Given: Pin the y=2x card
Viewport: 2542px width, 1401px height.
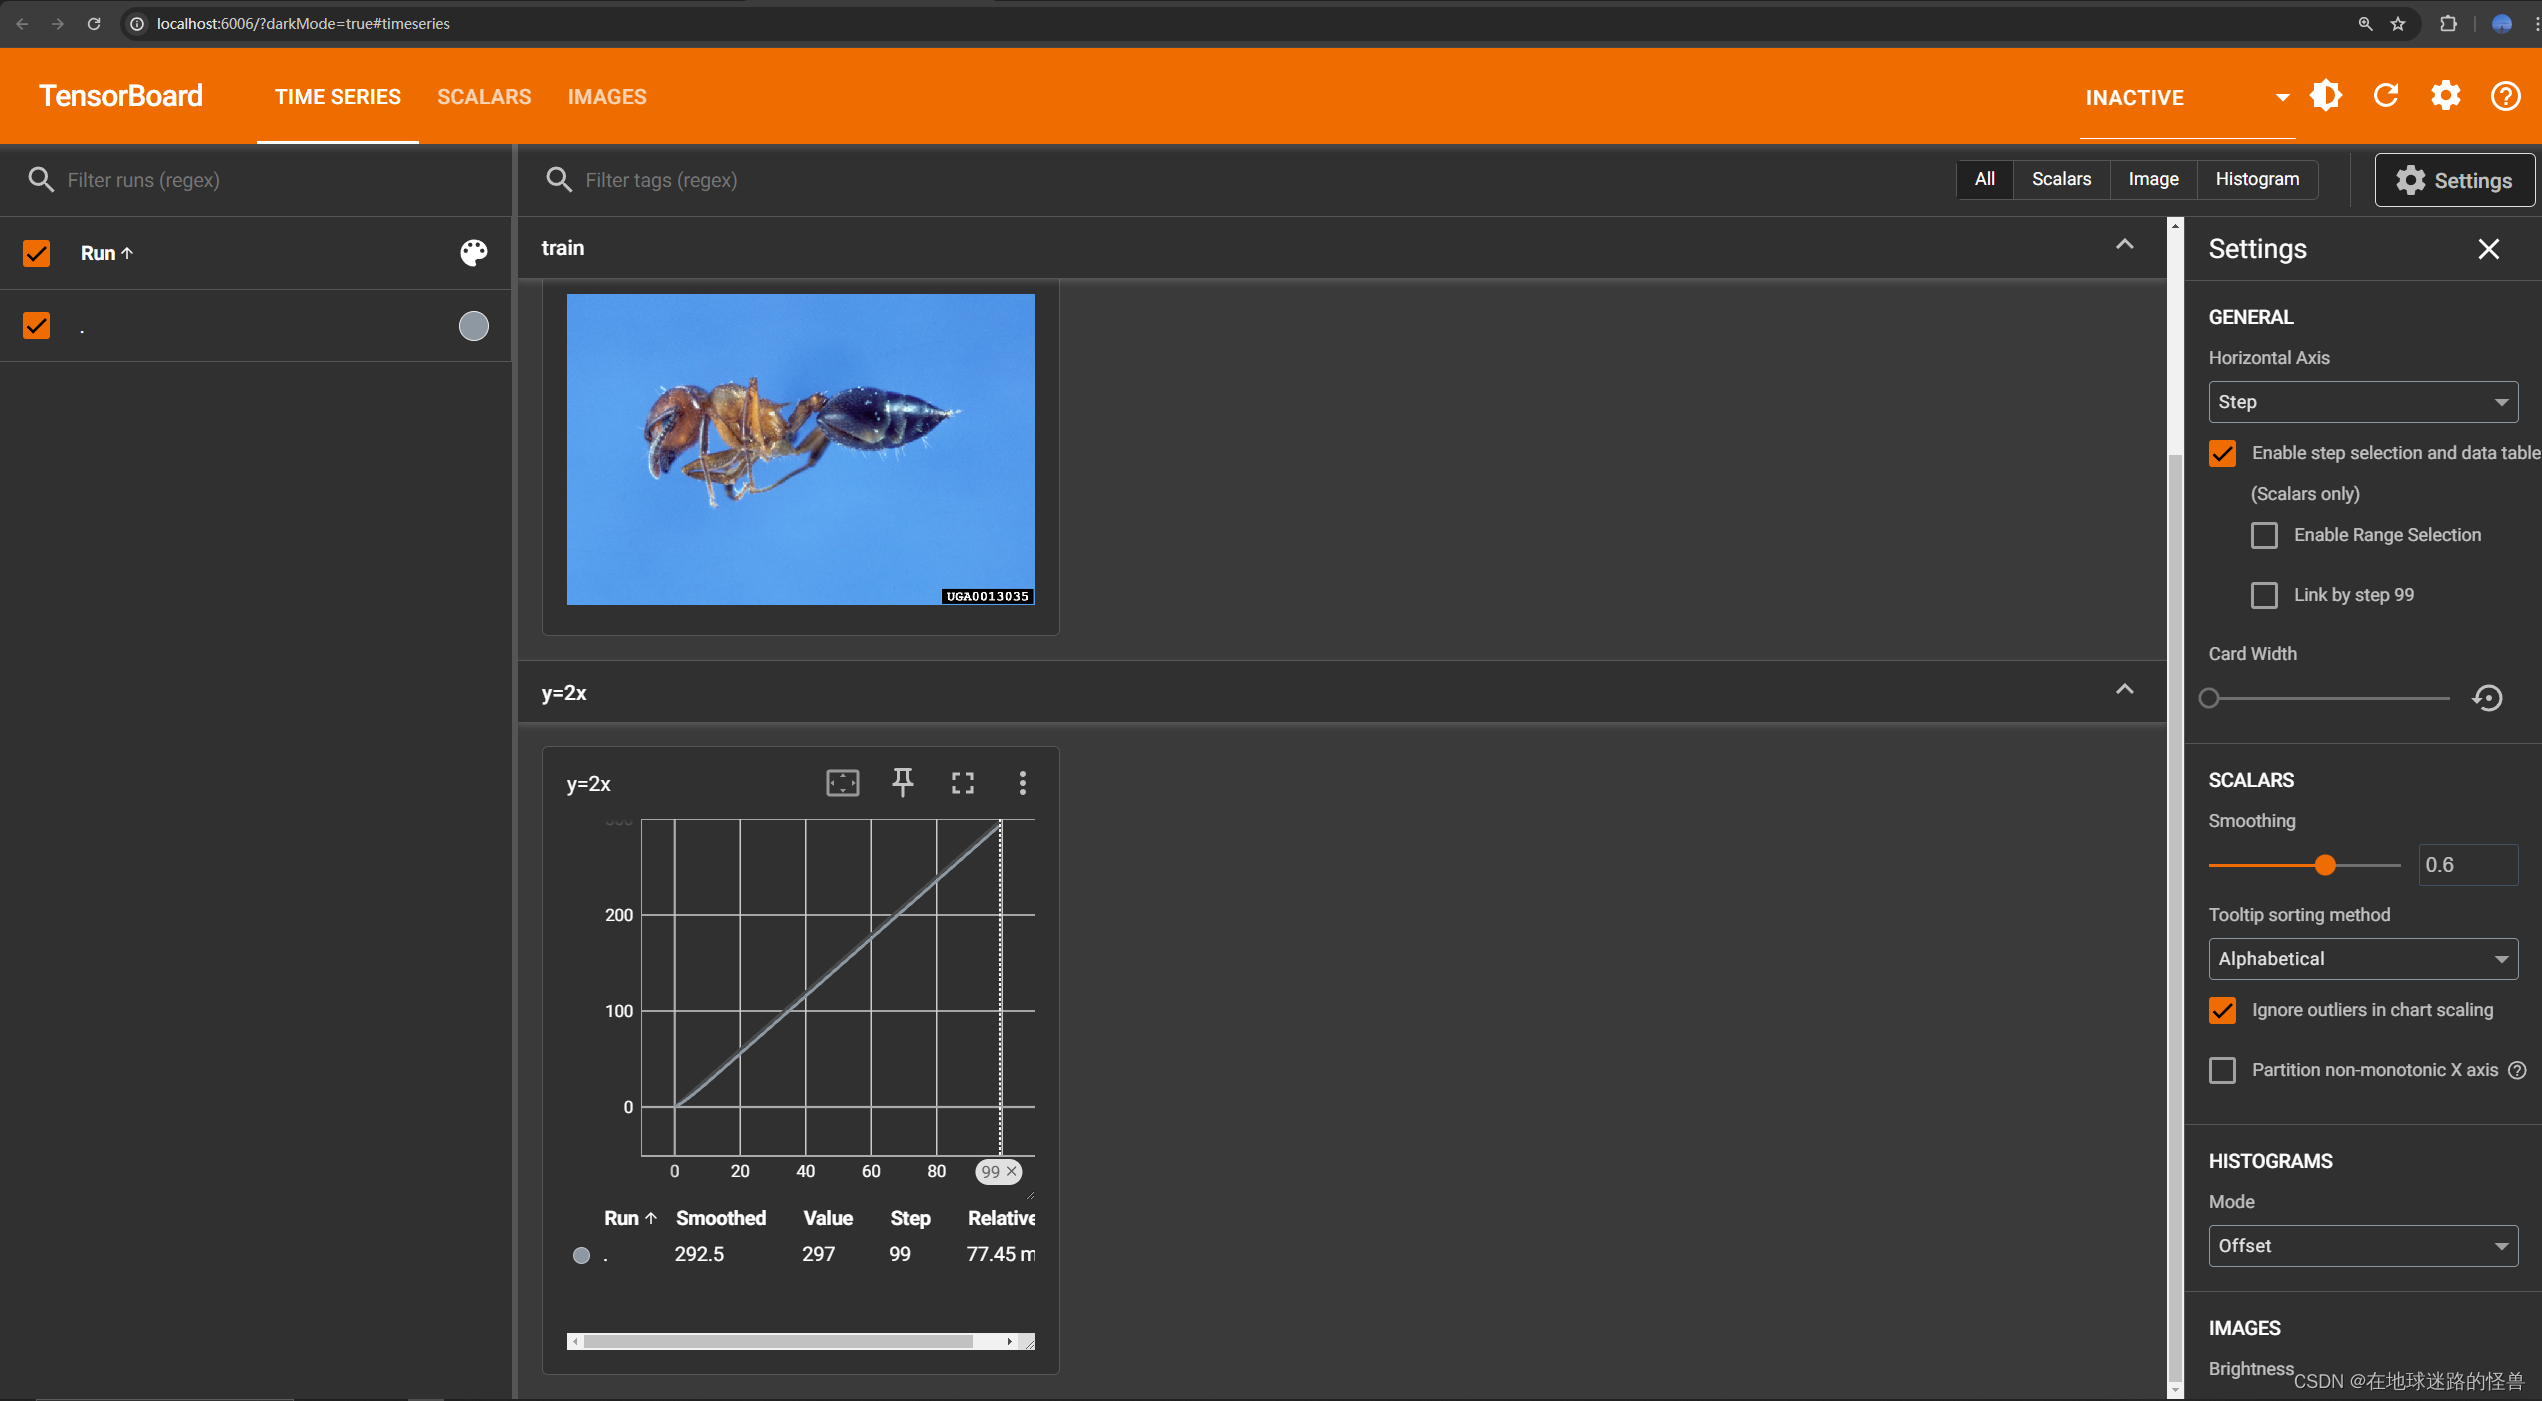Looking at the screenshot, I should click(903, 783).
